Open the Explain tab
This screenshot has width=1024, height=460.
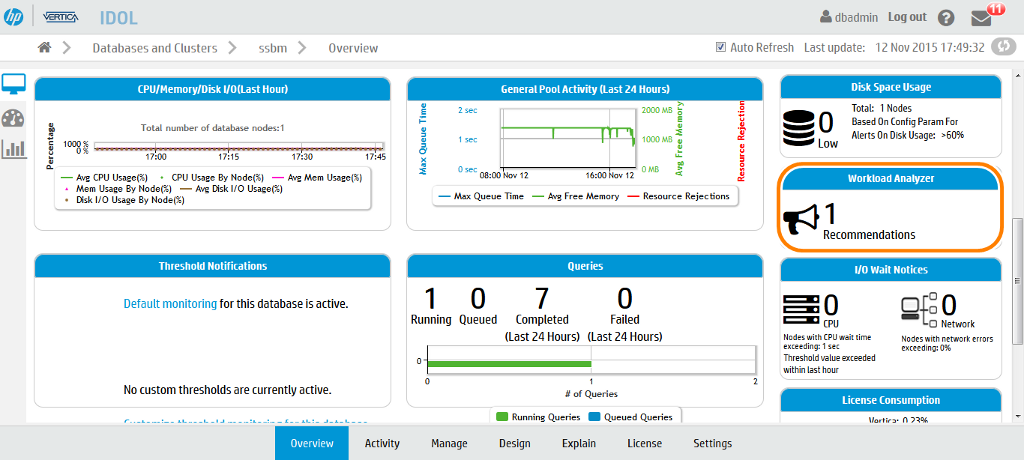[x=579, y=443]
